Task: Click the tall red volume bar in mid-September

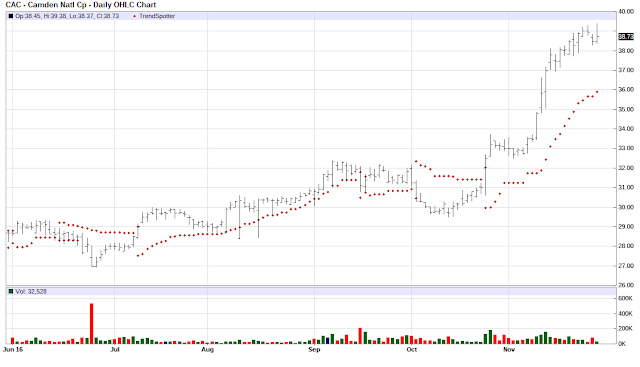Action: [360, 336]
